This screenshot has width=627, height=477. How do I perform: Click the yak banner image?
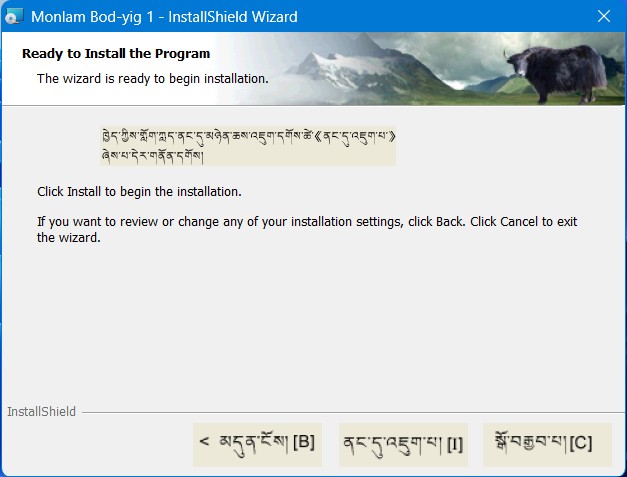tap(420, 69)
